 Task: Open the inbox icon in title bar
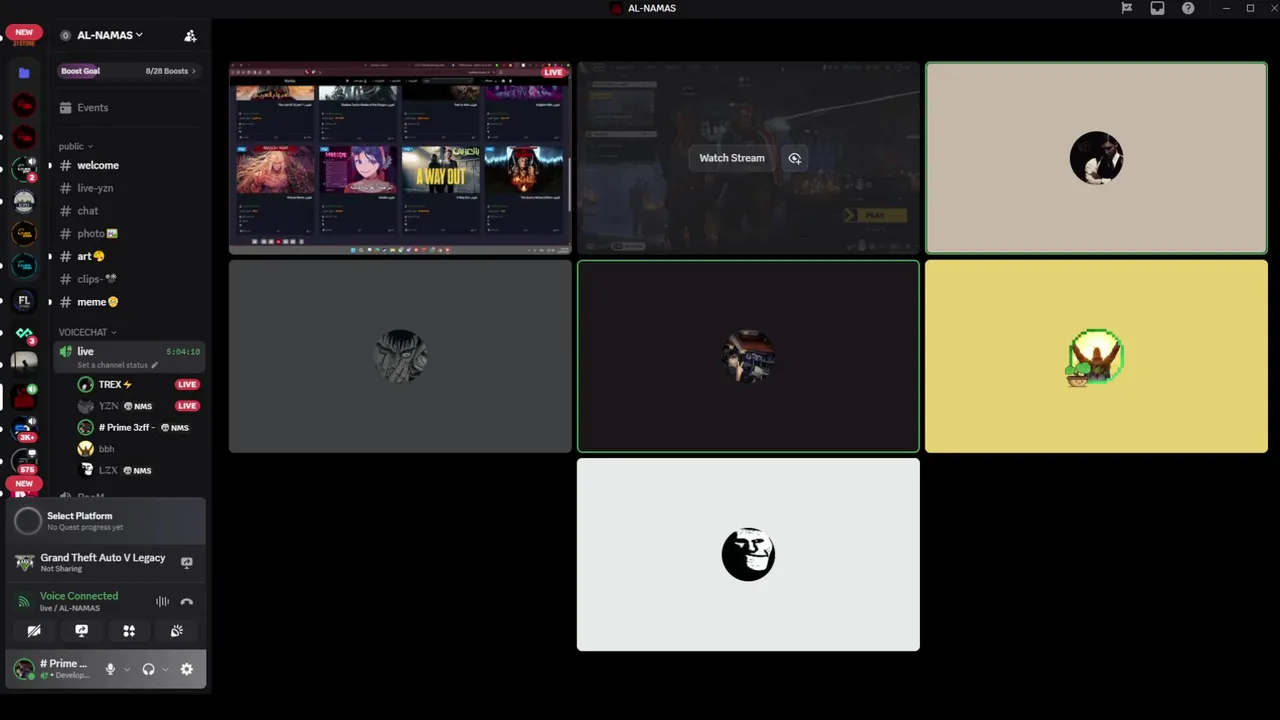click(x=1157, y=8)
